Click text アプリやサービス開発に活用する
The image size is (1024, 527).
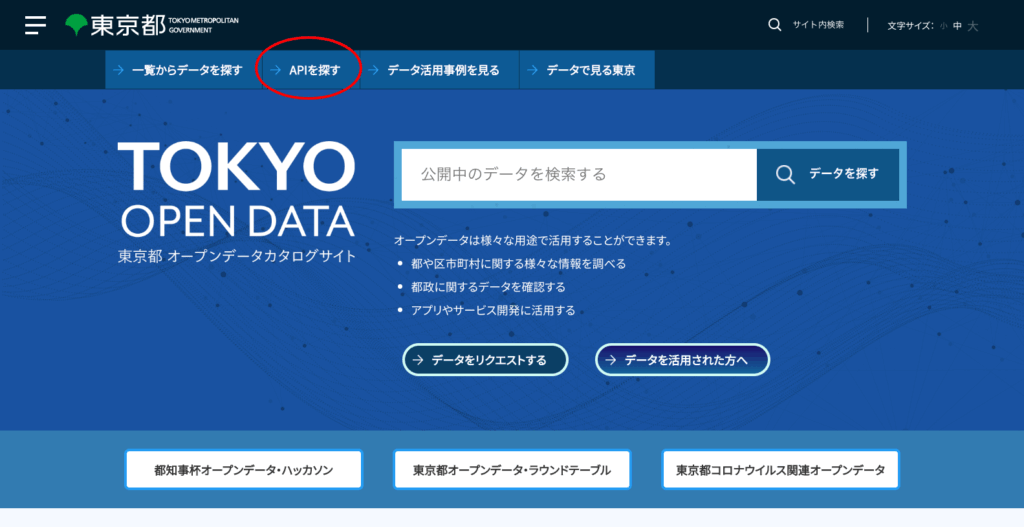(493, 310)
